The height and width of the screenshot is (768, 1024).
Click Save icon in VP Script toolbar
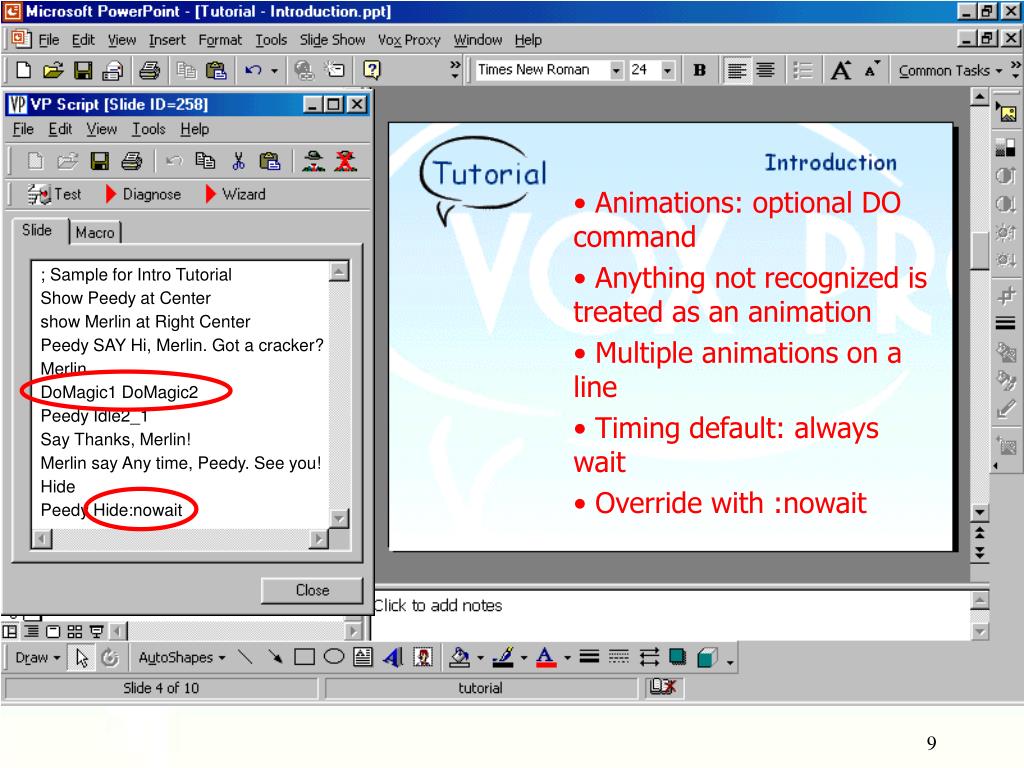click(99, 161)
